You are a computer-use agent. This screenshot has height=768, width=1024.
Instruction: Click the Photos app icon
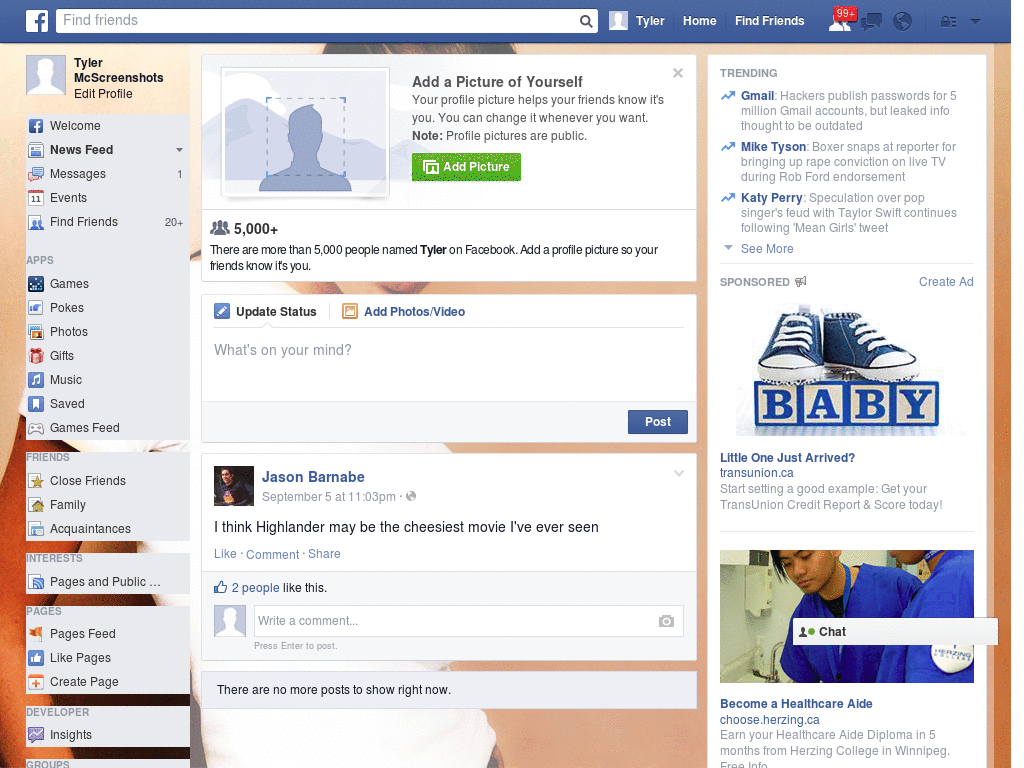[x=36, y=332]
